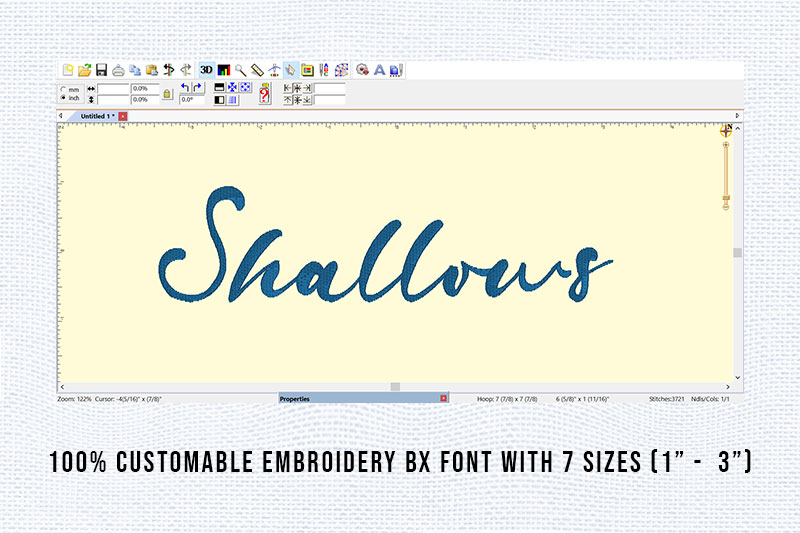Click the first thread stitch icon after Paste
This screenshot has height=533, width=800.
click(x=169, y=70)
